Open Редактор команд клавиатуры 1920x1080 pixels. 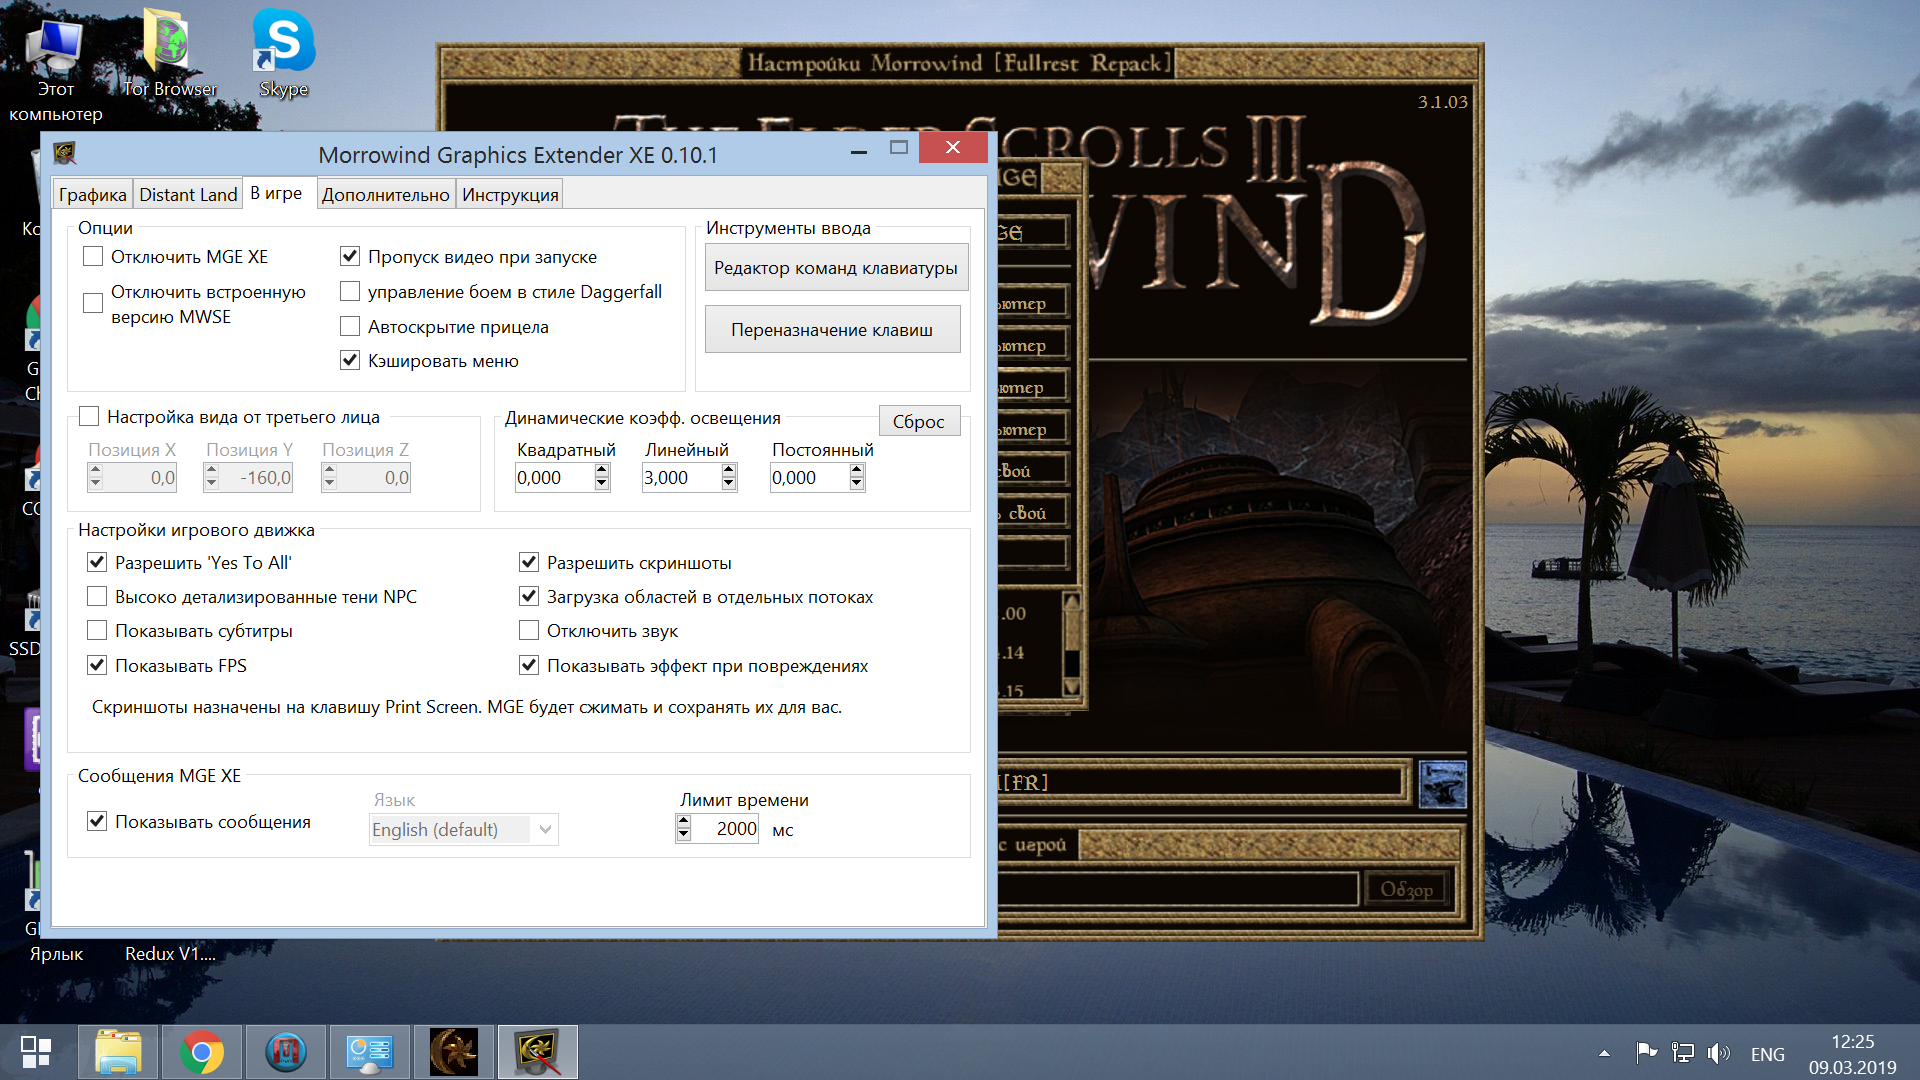click(x=836, y=268)
